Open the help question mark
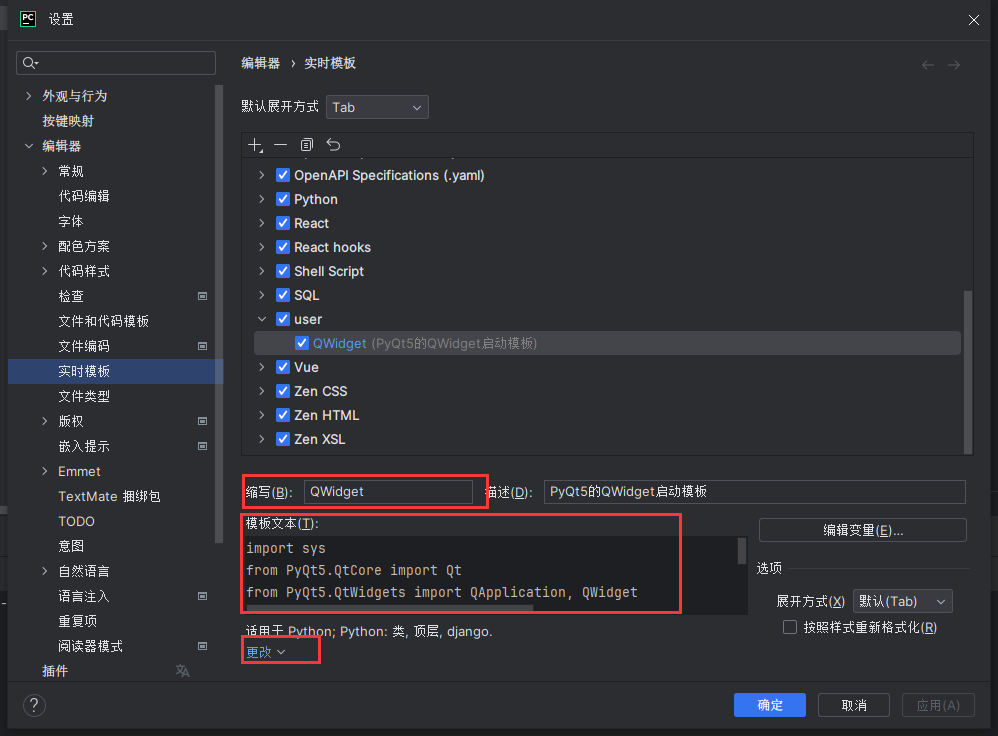Screen dimensions: 998x736 [x=34, y=705]
